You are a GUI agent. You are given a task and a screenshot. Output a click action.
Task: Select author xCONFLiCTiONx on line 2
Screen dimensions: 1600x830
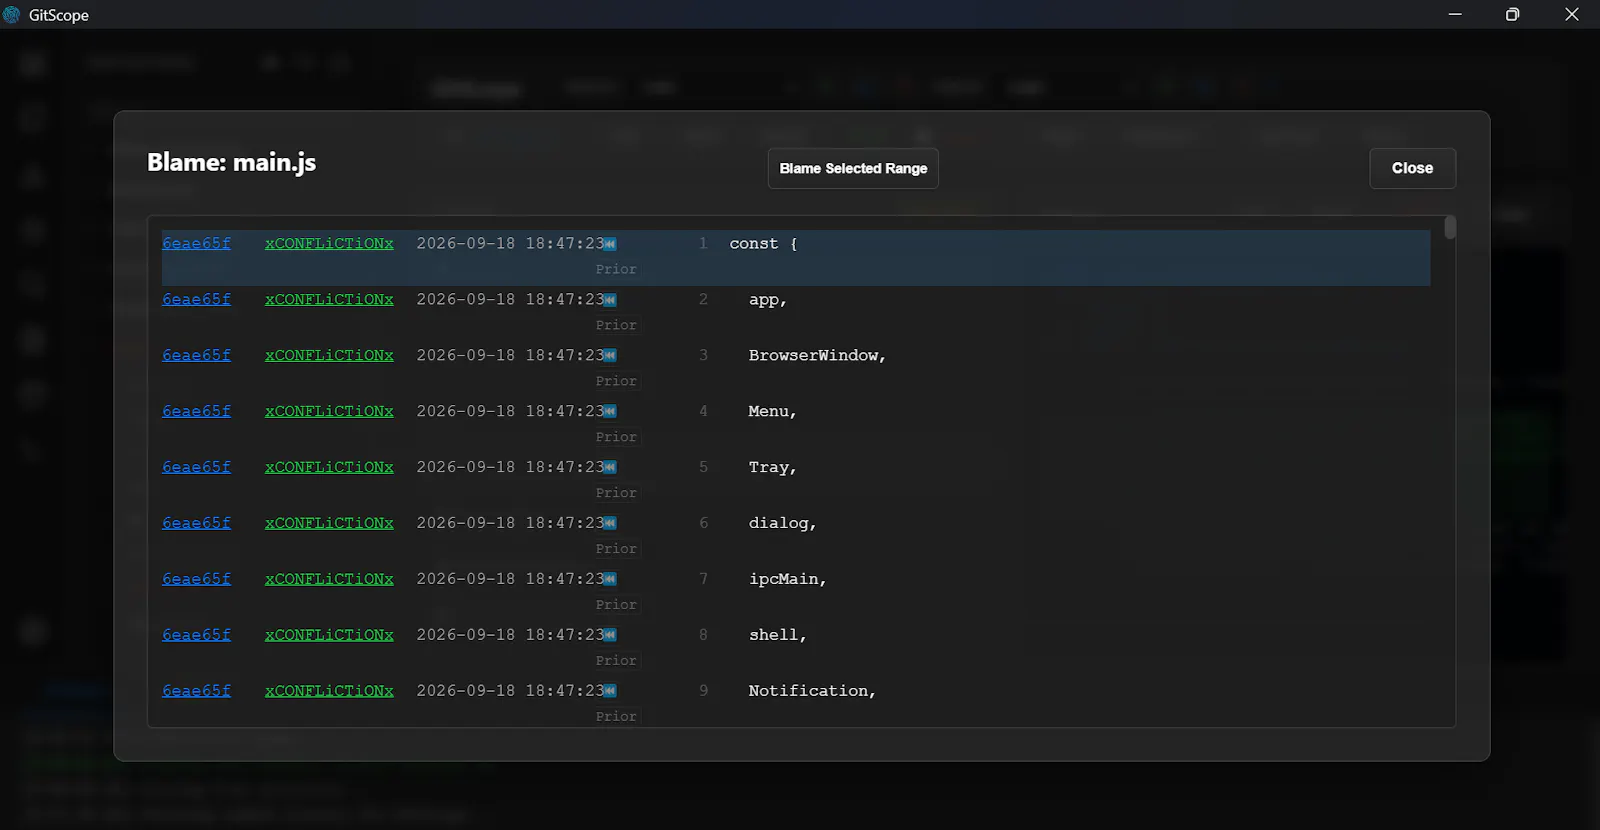click(x=329, y=299)
